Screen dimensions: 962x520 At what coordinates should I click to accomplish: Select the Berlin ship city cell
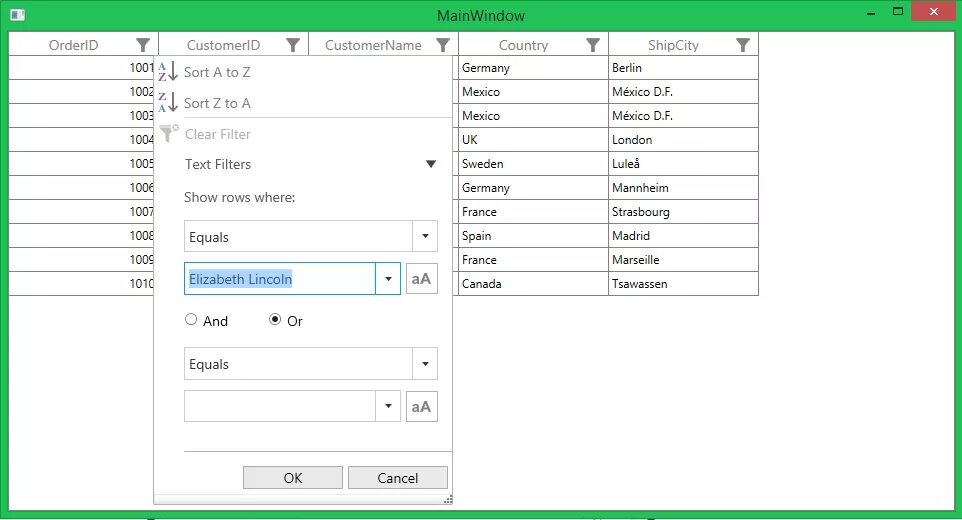click(683, 67)
